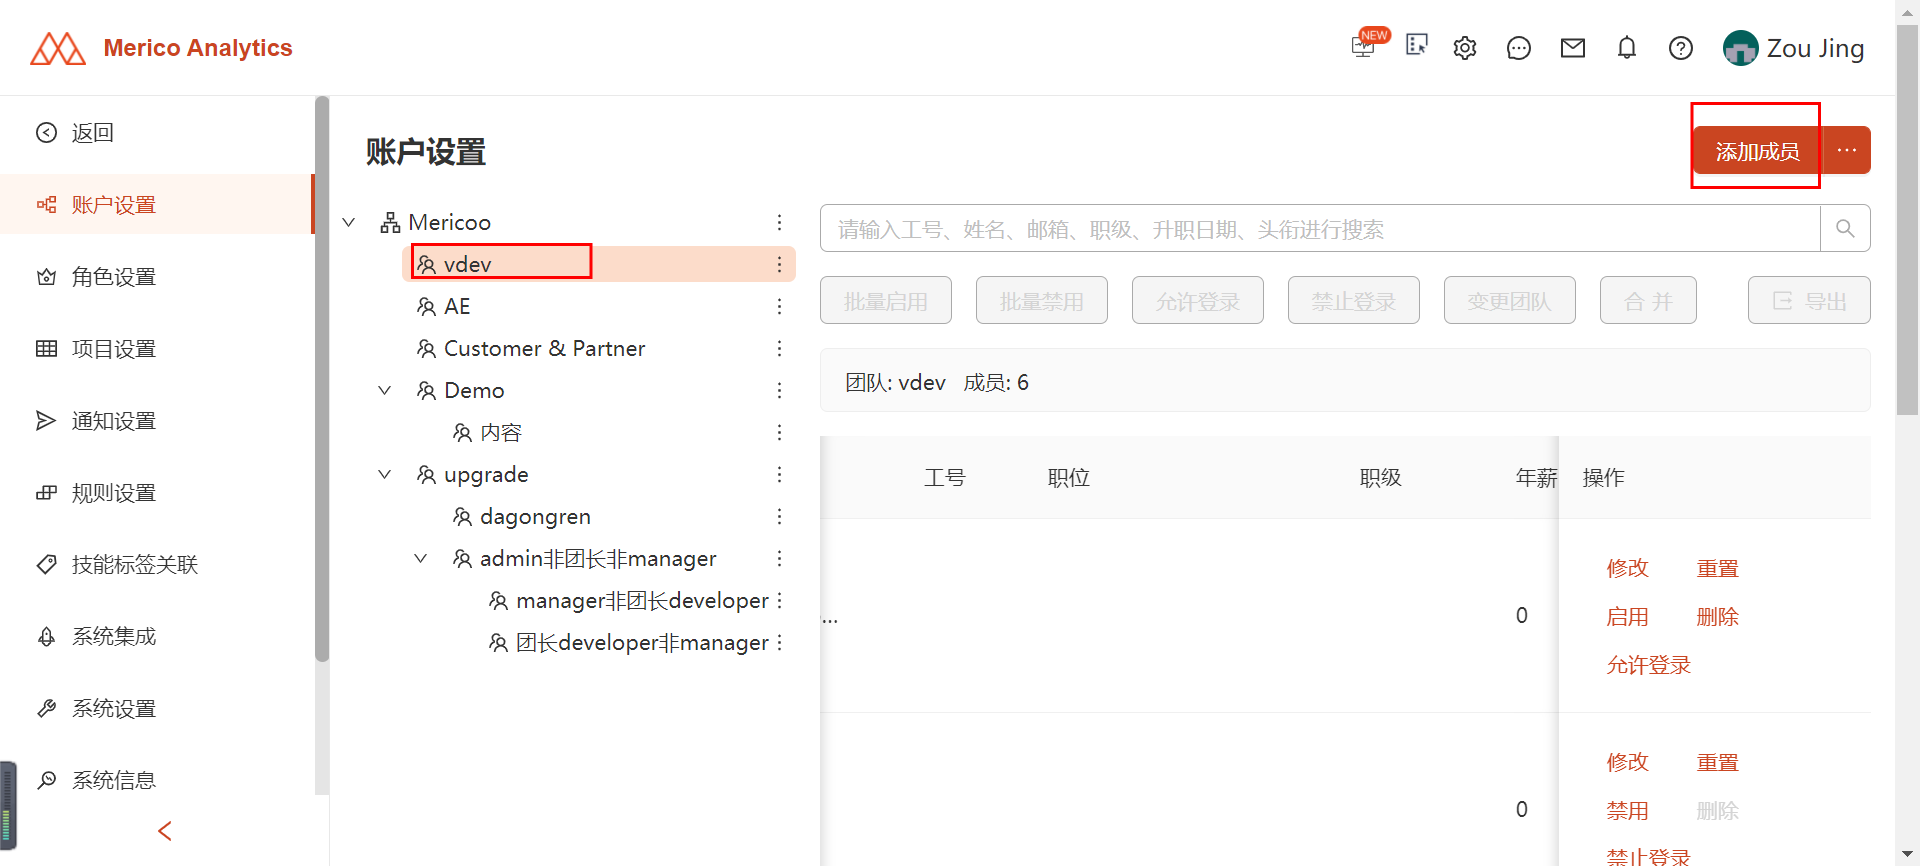The height and width of the screenshot is (866, 1920).
Task: Collapse the Mericoo tree node
Action: (x=349, y=222)
